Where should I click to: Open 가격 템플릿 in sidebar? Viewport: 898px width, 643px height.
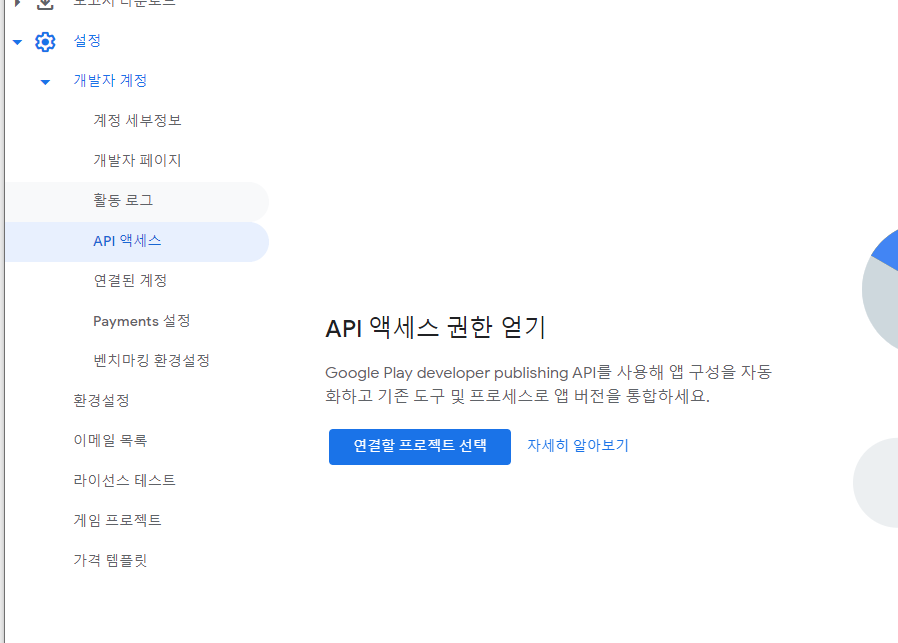pyautogui.click(x=110, y=560)
